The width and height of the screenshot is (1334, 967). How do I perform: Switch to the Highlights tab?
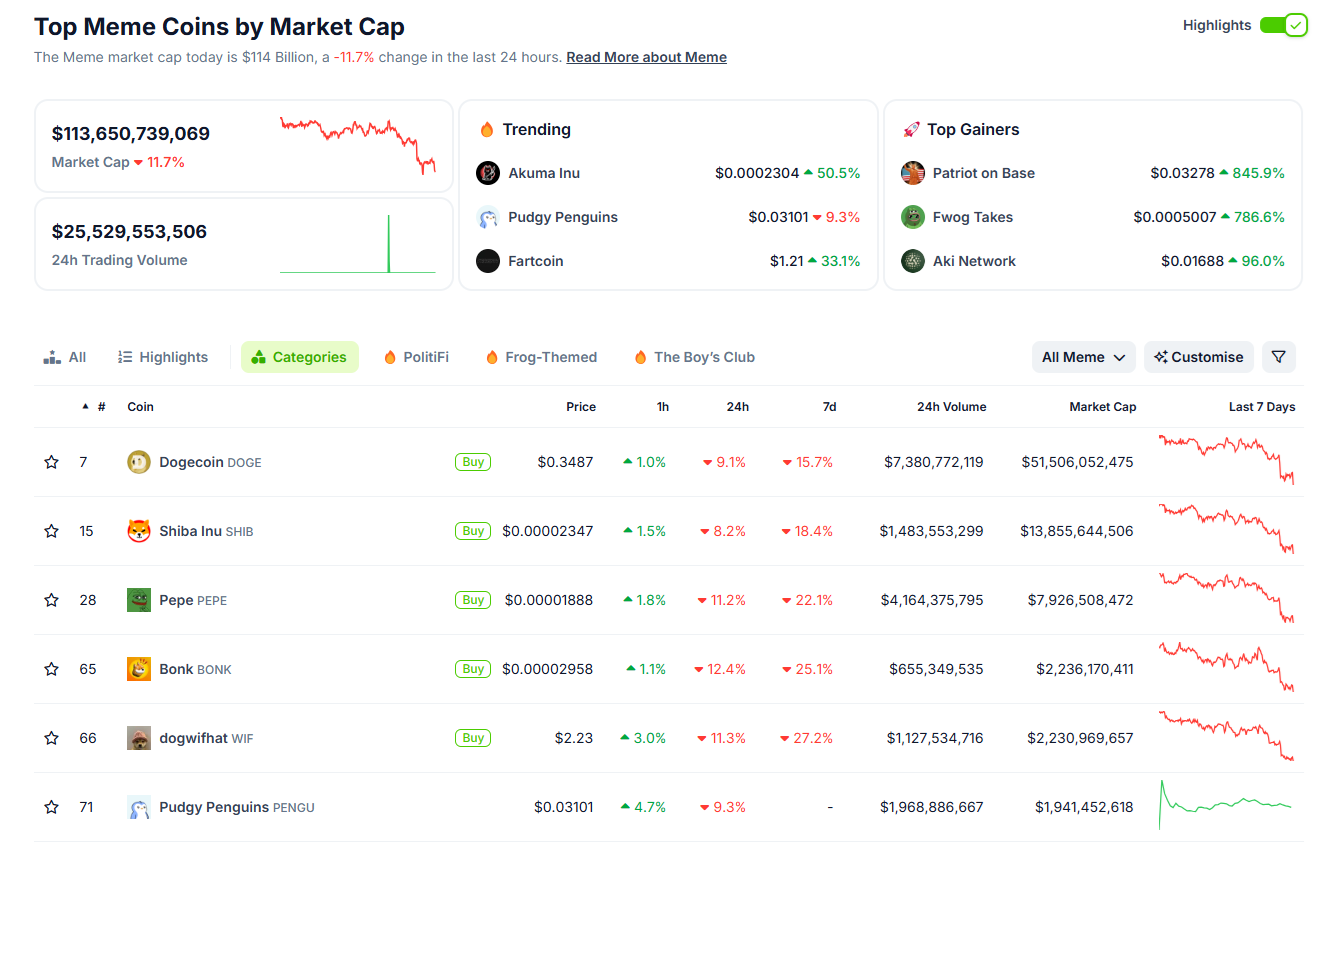click(163, 357)
